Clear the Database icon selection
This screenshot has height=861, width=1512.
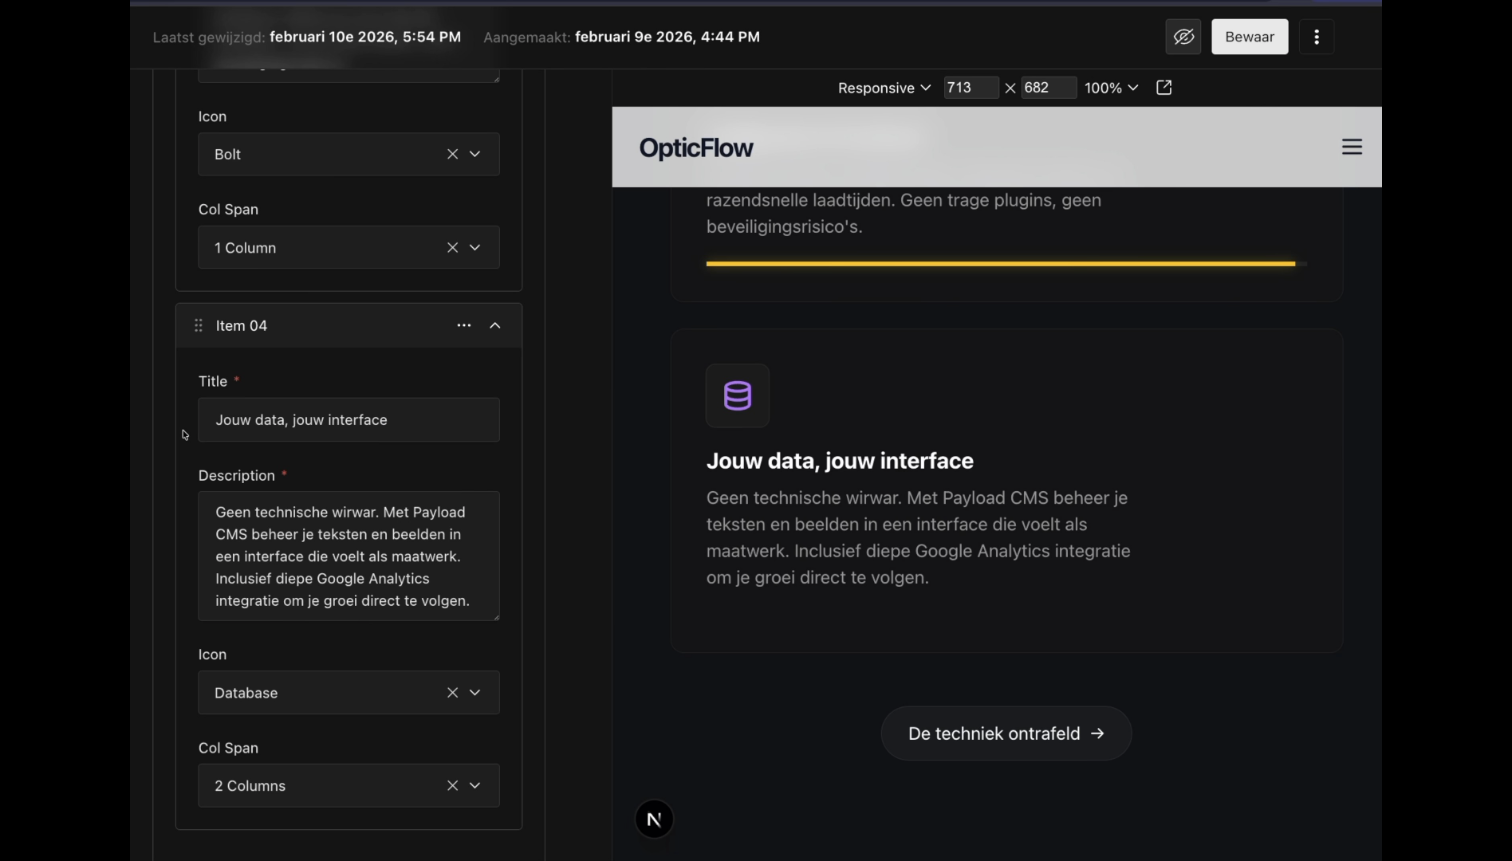click(452, 693)
